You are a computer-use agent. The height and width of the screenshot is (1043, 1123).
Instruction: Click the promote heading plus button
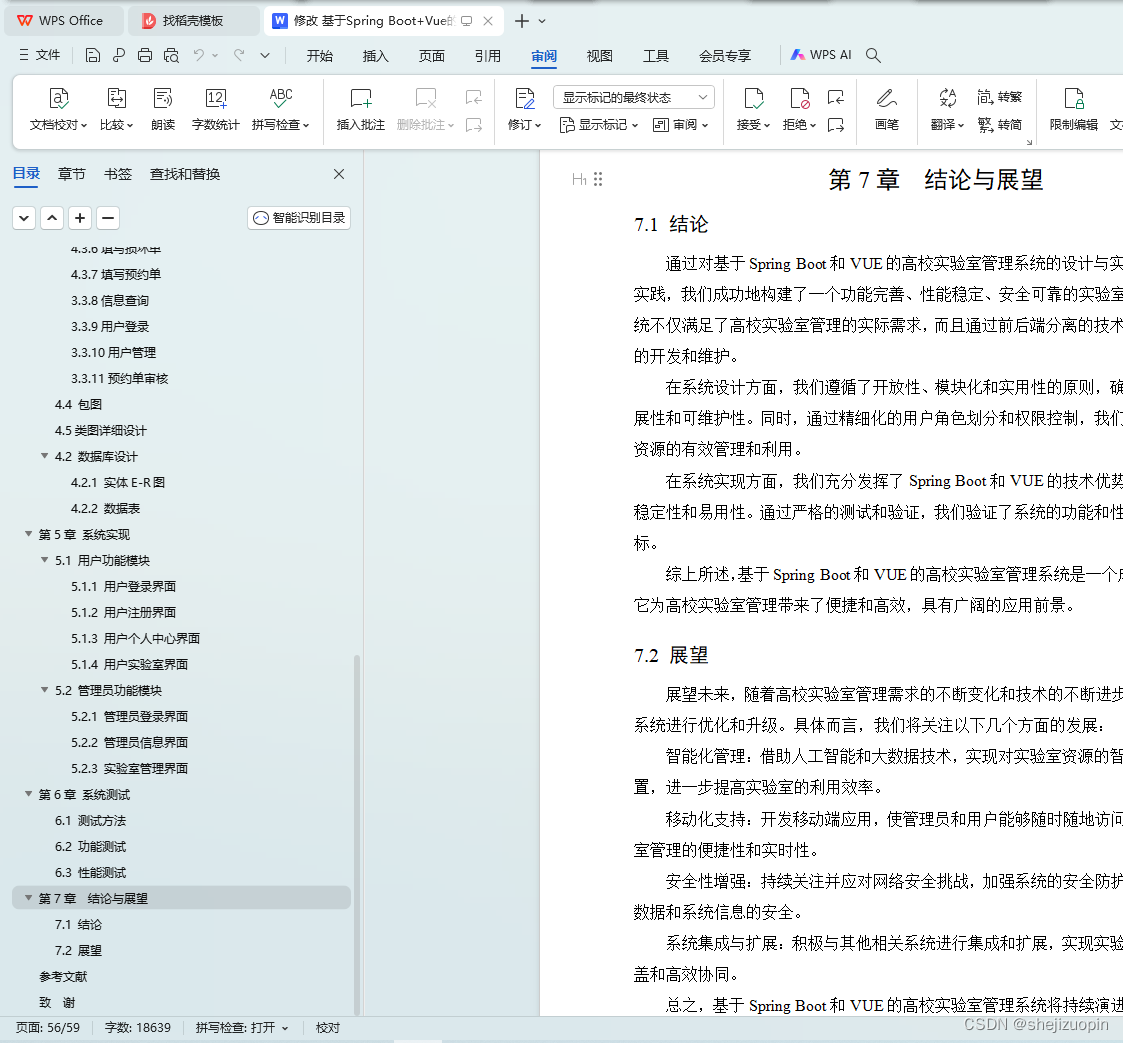tap(80, 218)
